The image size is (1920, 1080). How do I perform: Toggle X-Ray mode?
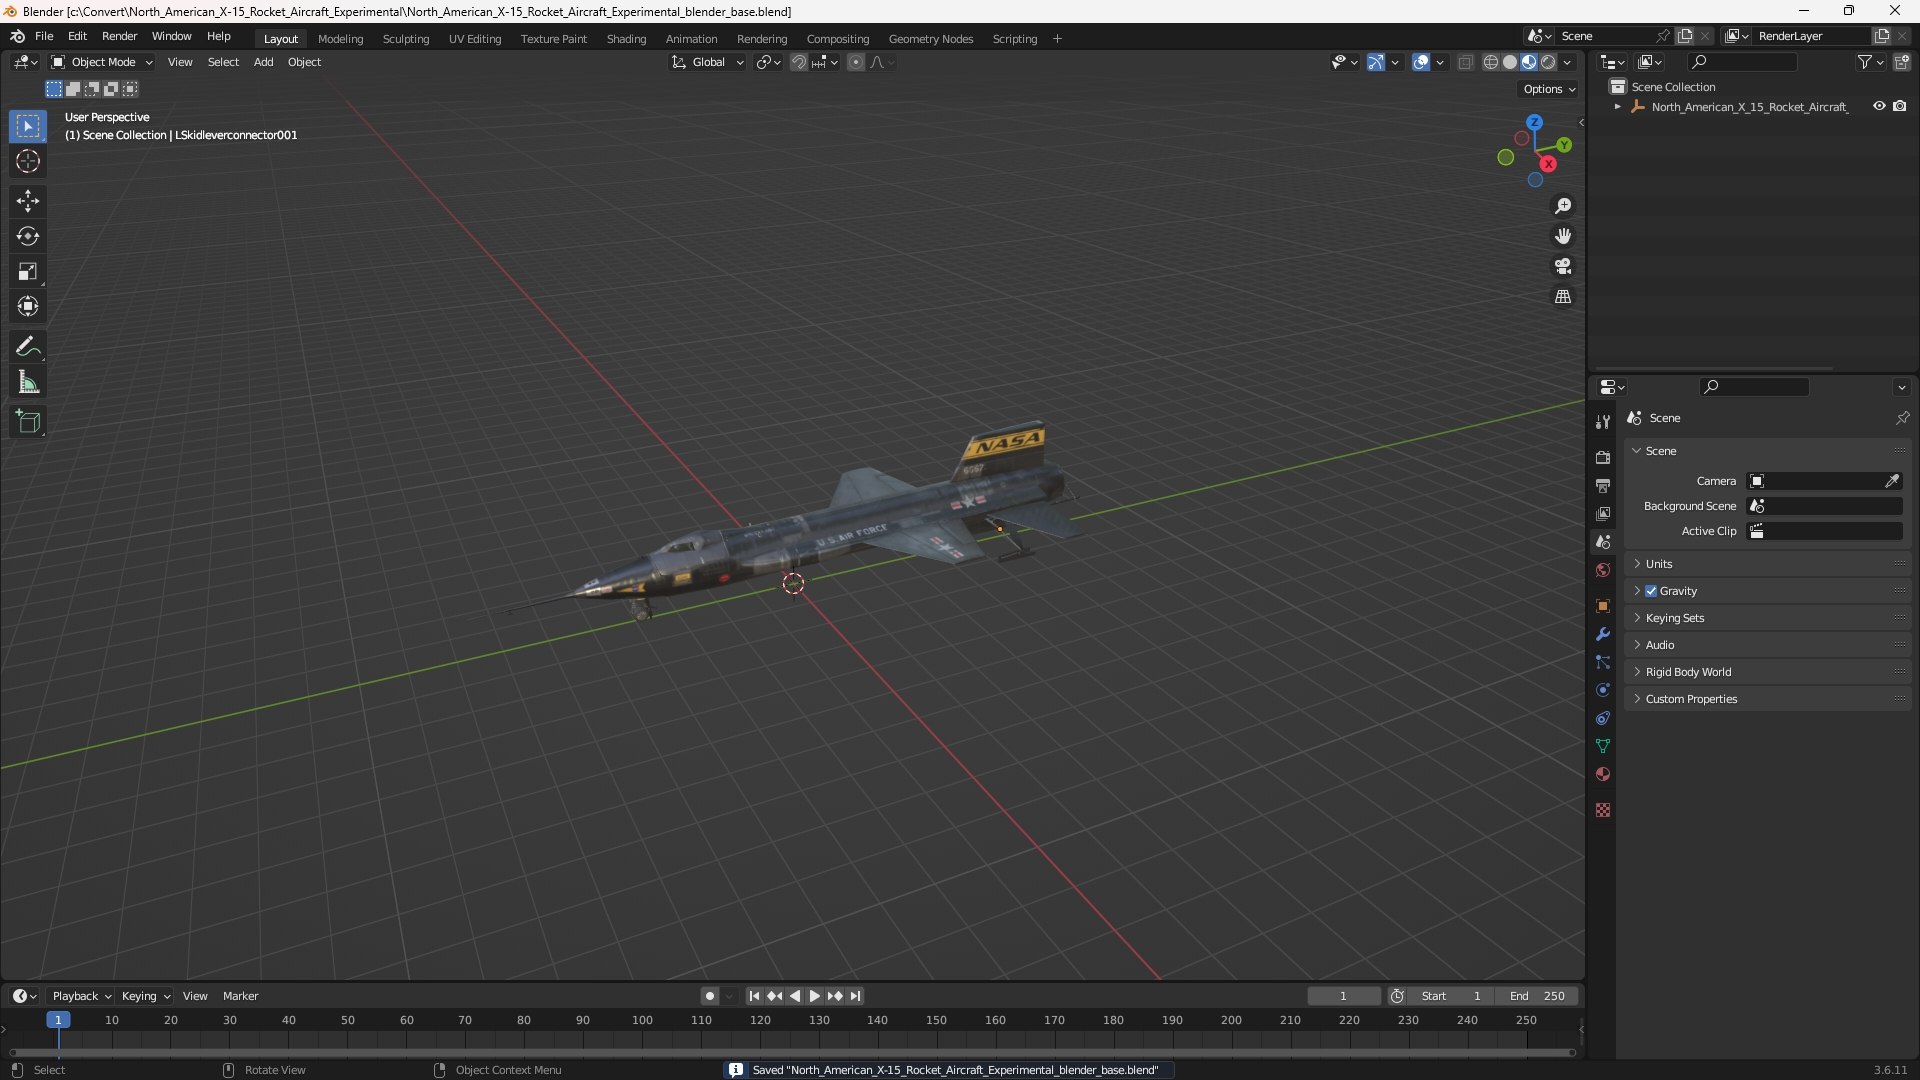1465,62
